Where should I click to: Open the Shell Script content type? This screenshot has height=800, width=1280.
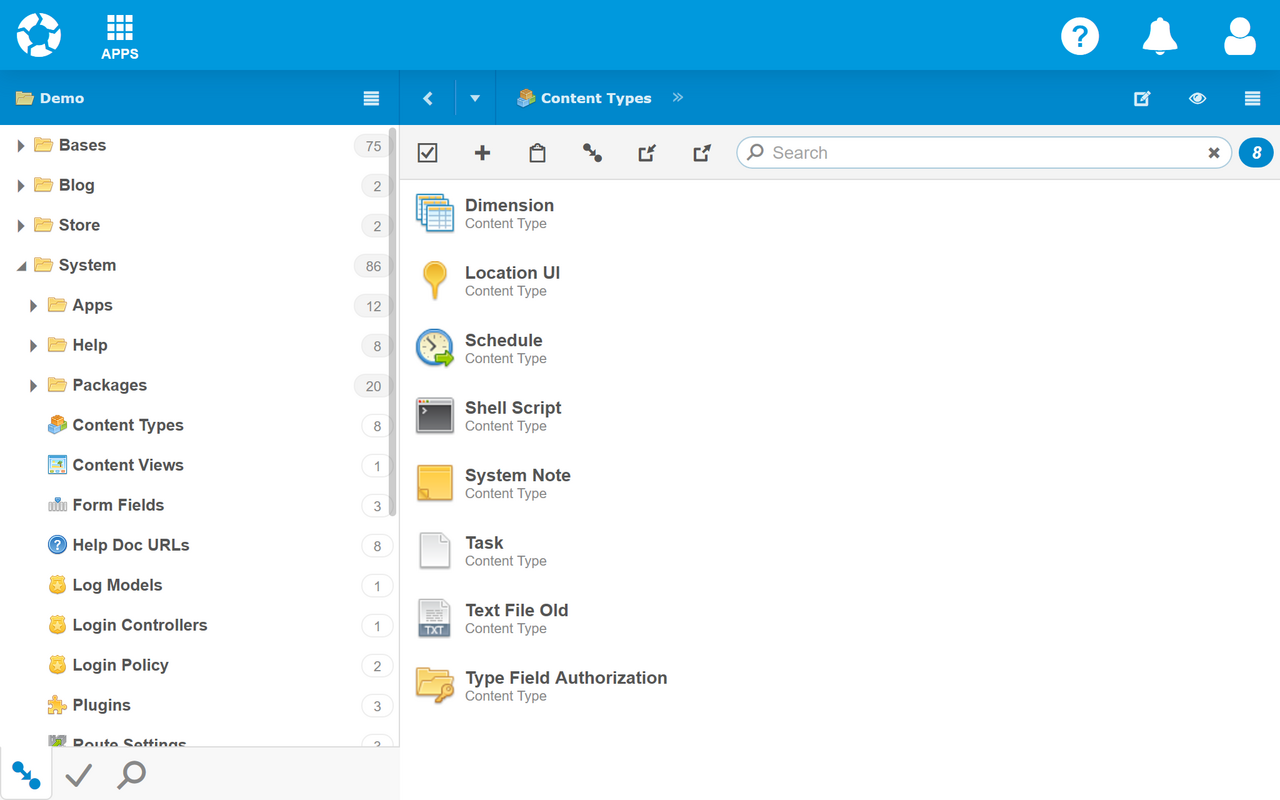coord(513,408)
